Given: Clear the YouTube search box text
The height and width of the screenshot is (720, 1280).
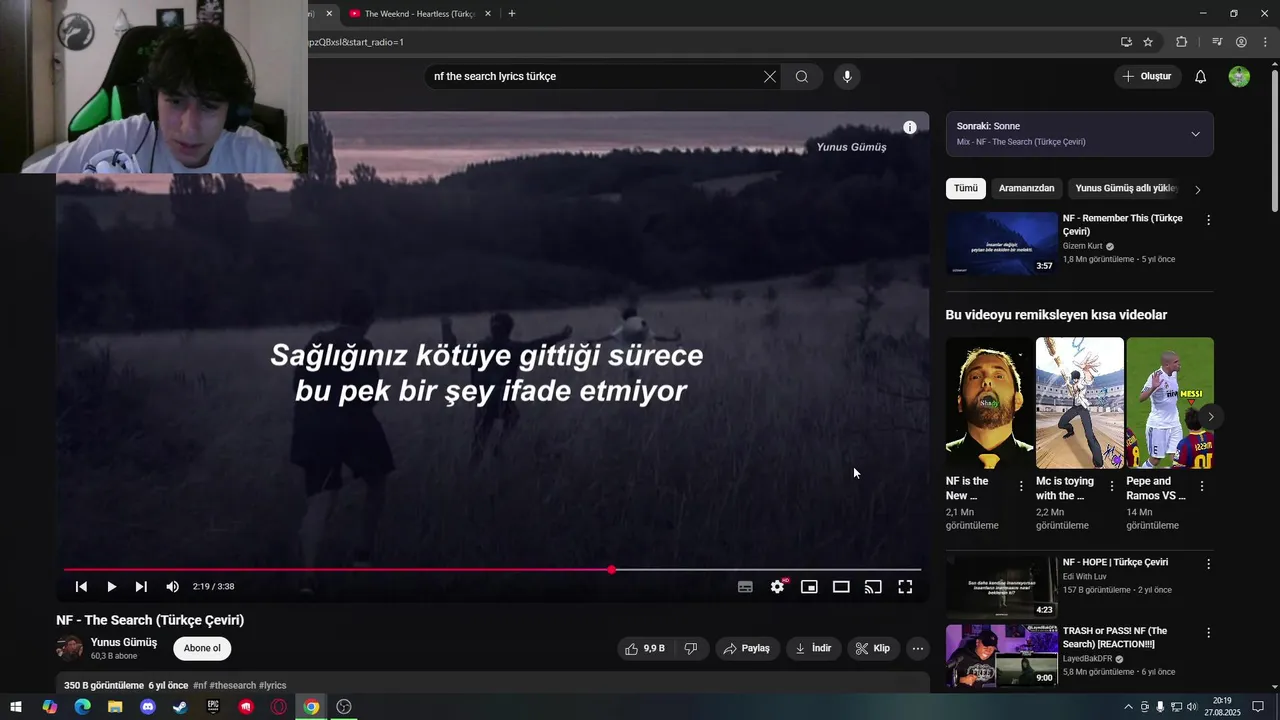Looking at the screenshot, I should (x=770, y=77).
